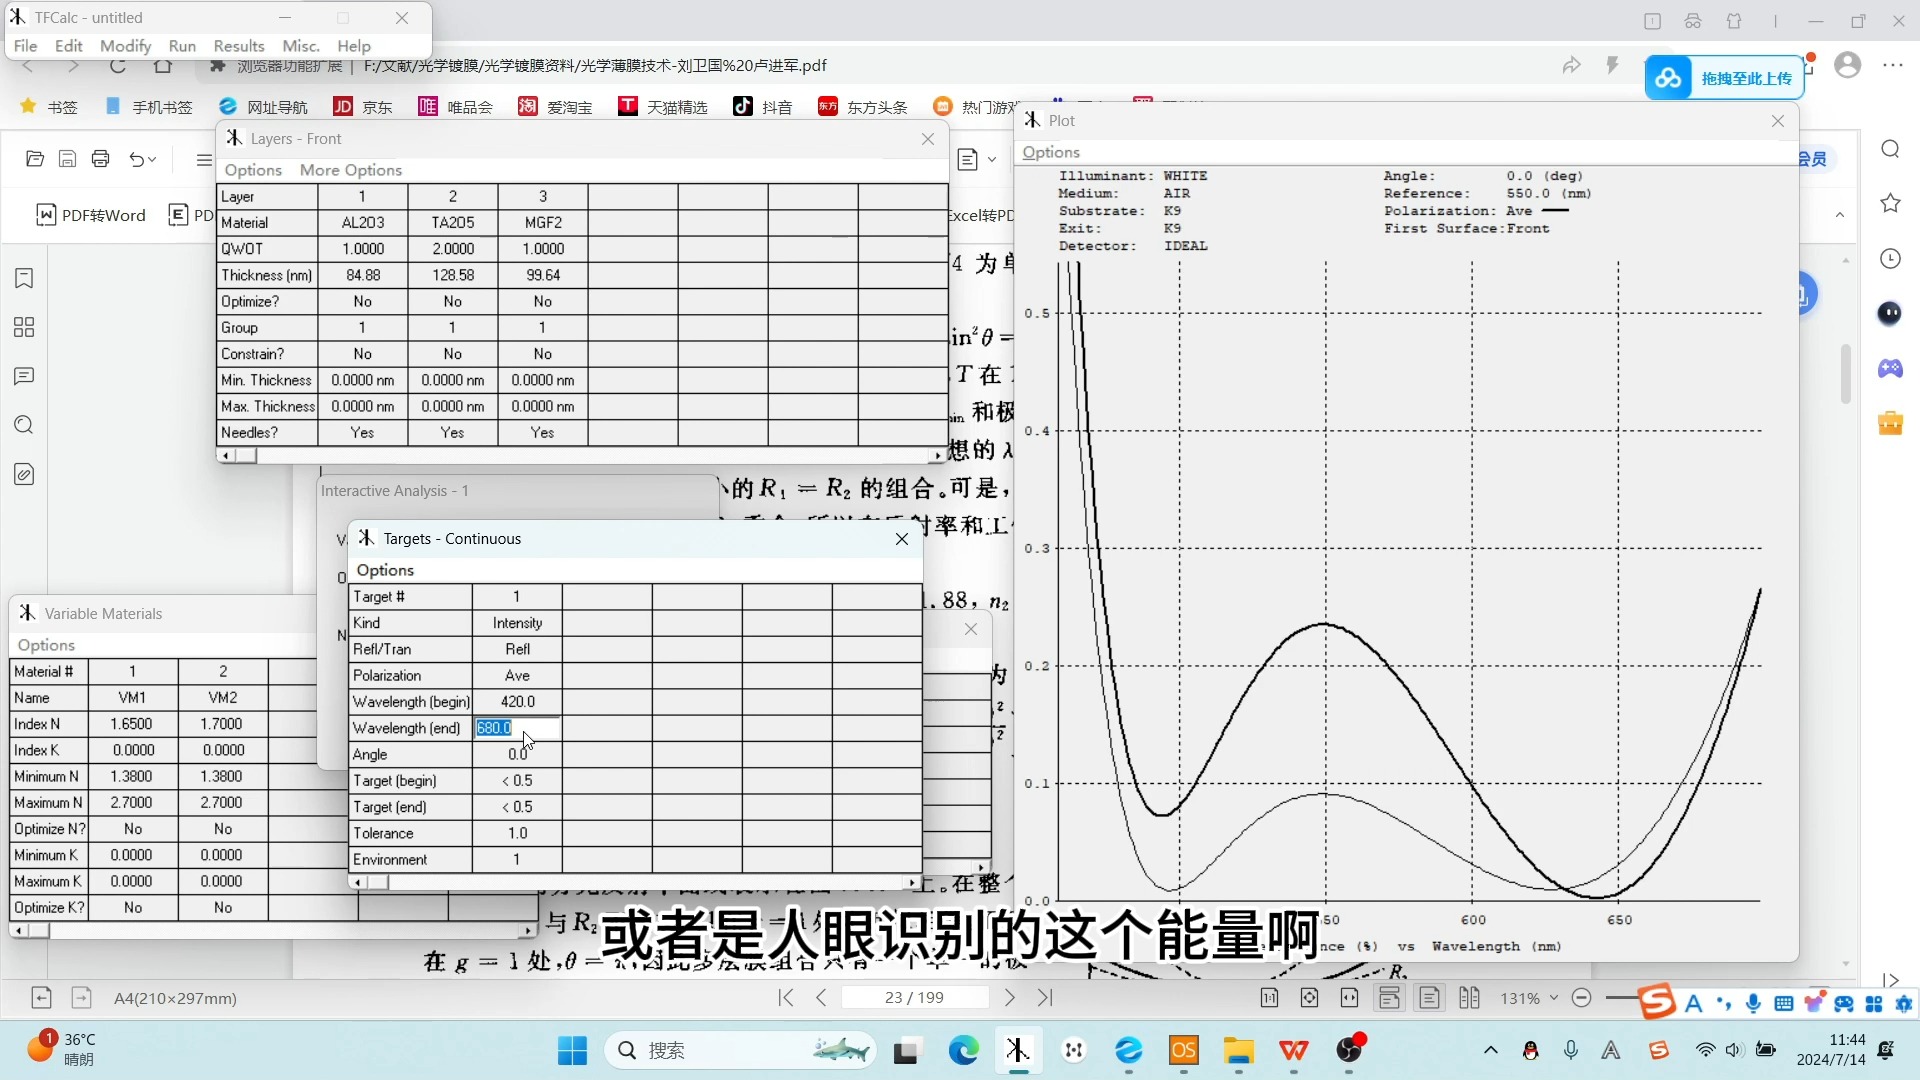Click the search icon in left sidebar
This screenshot has width=1920, height=1080.
[x=24, y=425]
